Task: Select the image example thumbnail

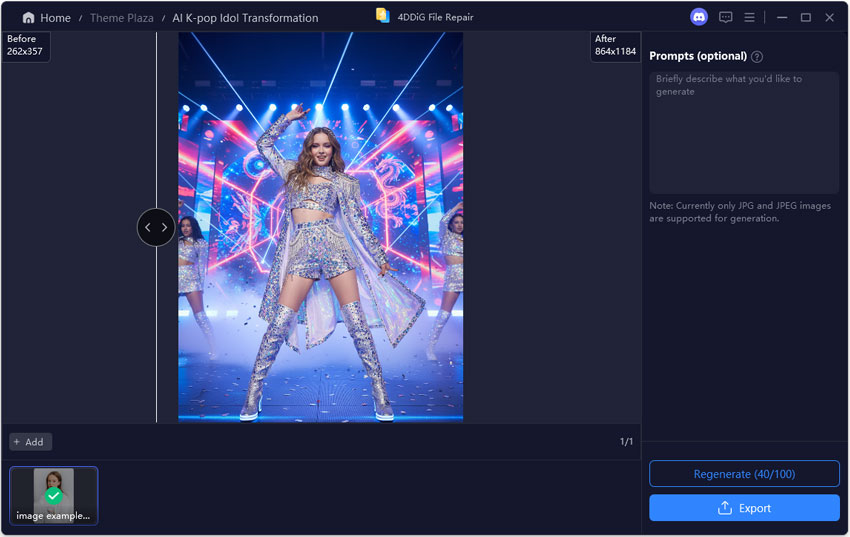Action: (x=54, y=495)
